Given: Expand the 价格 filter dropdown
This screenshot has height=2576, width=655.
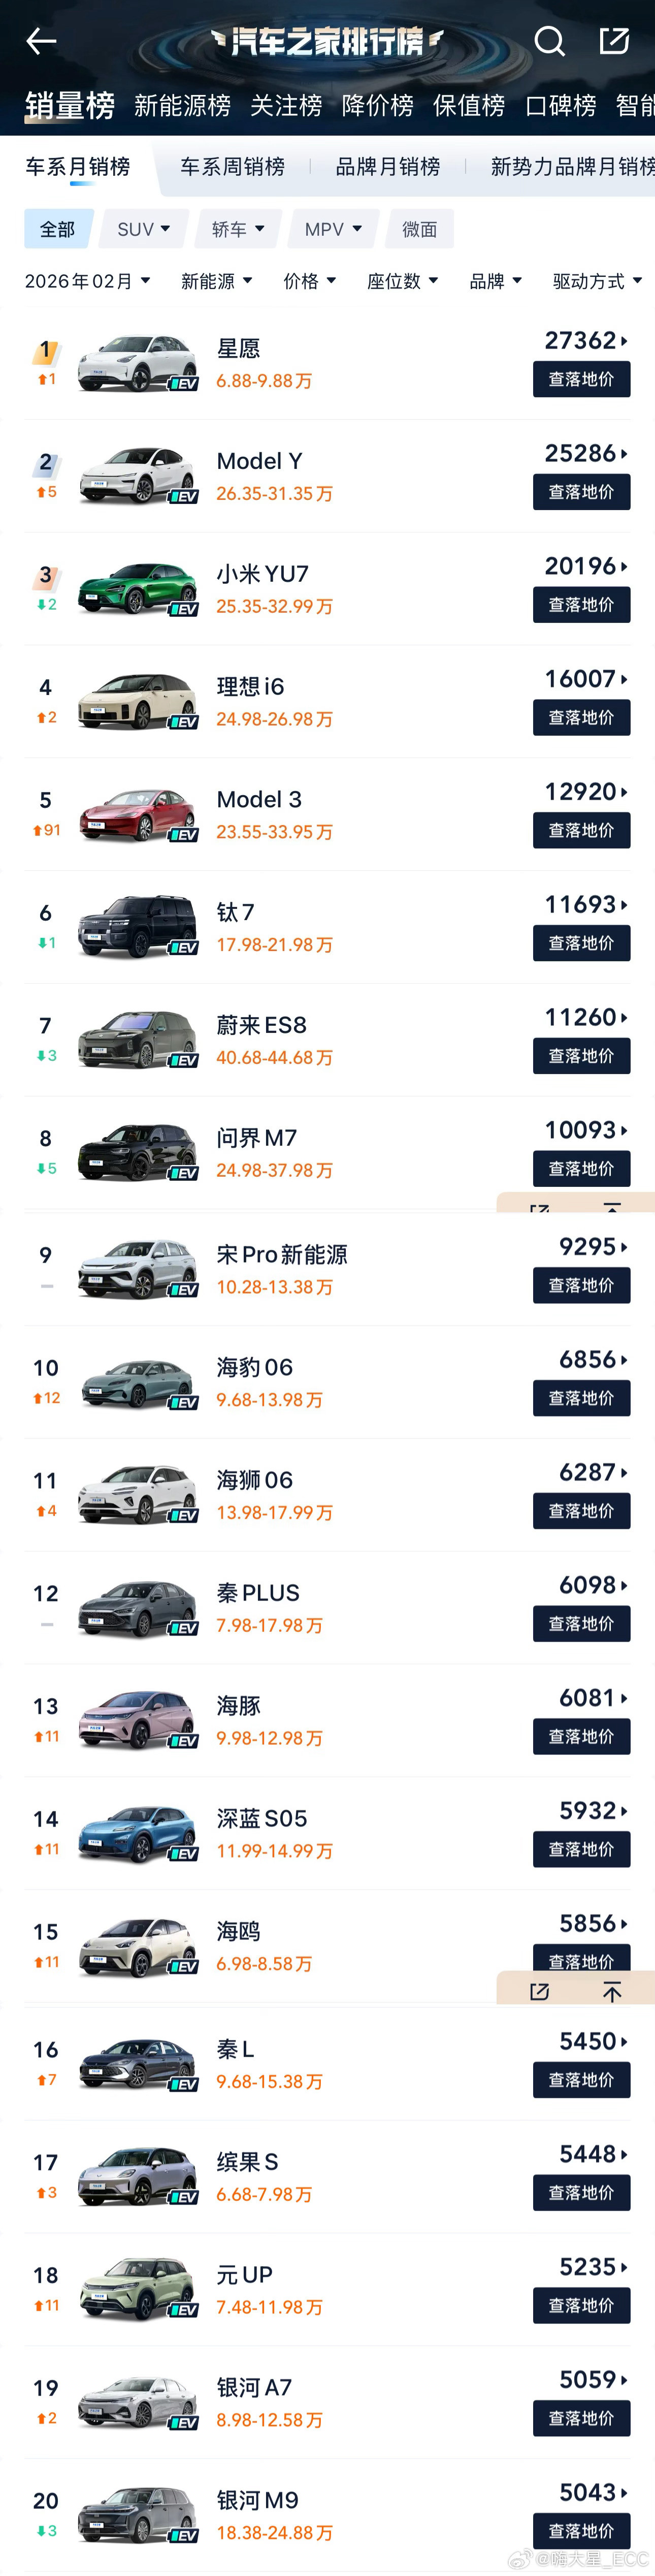Looking at the screenshot, I should click(x=309, y=281).
